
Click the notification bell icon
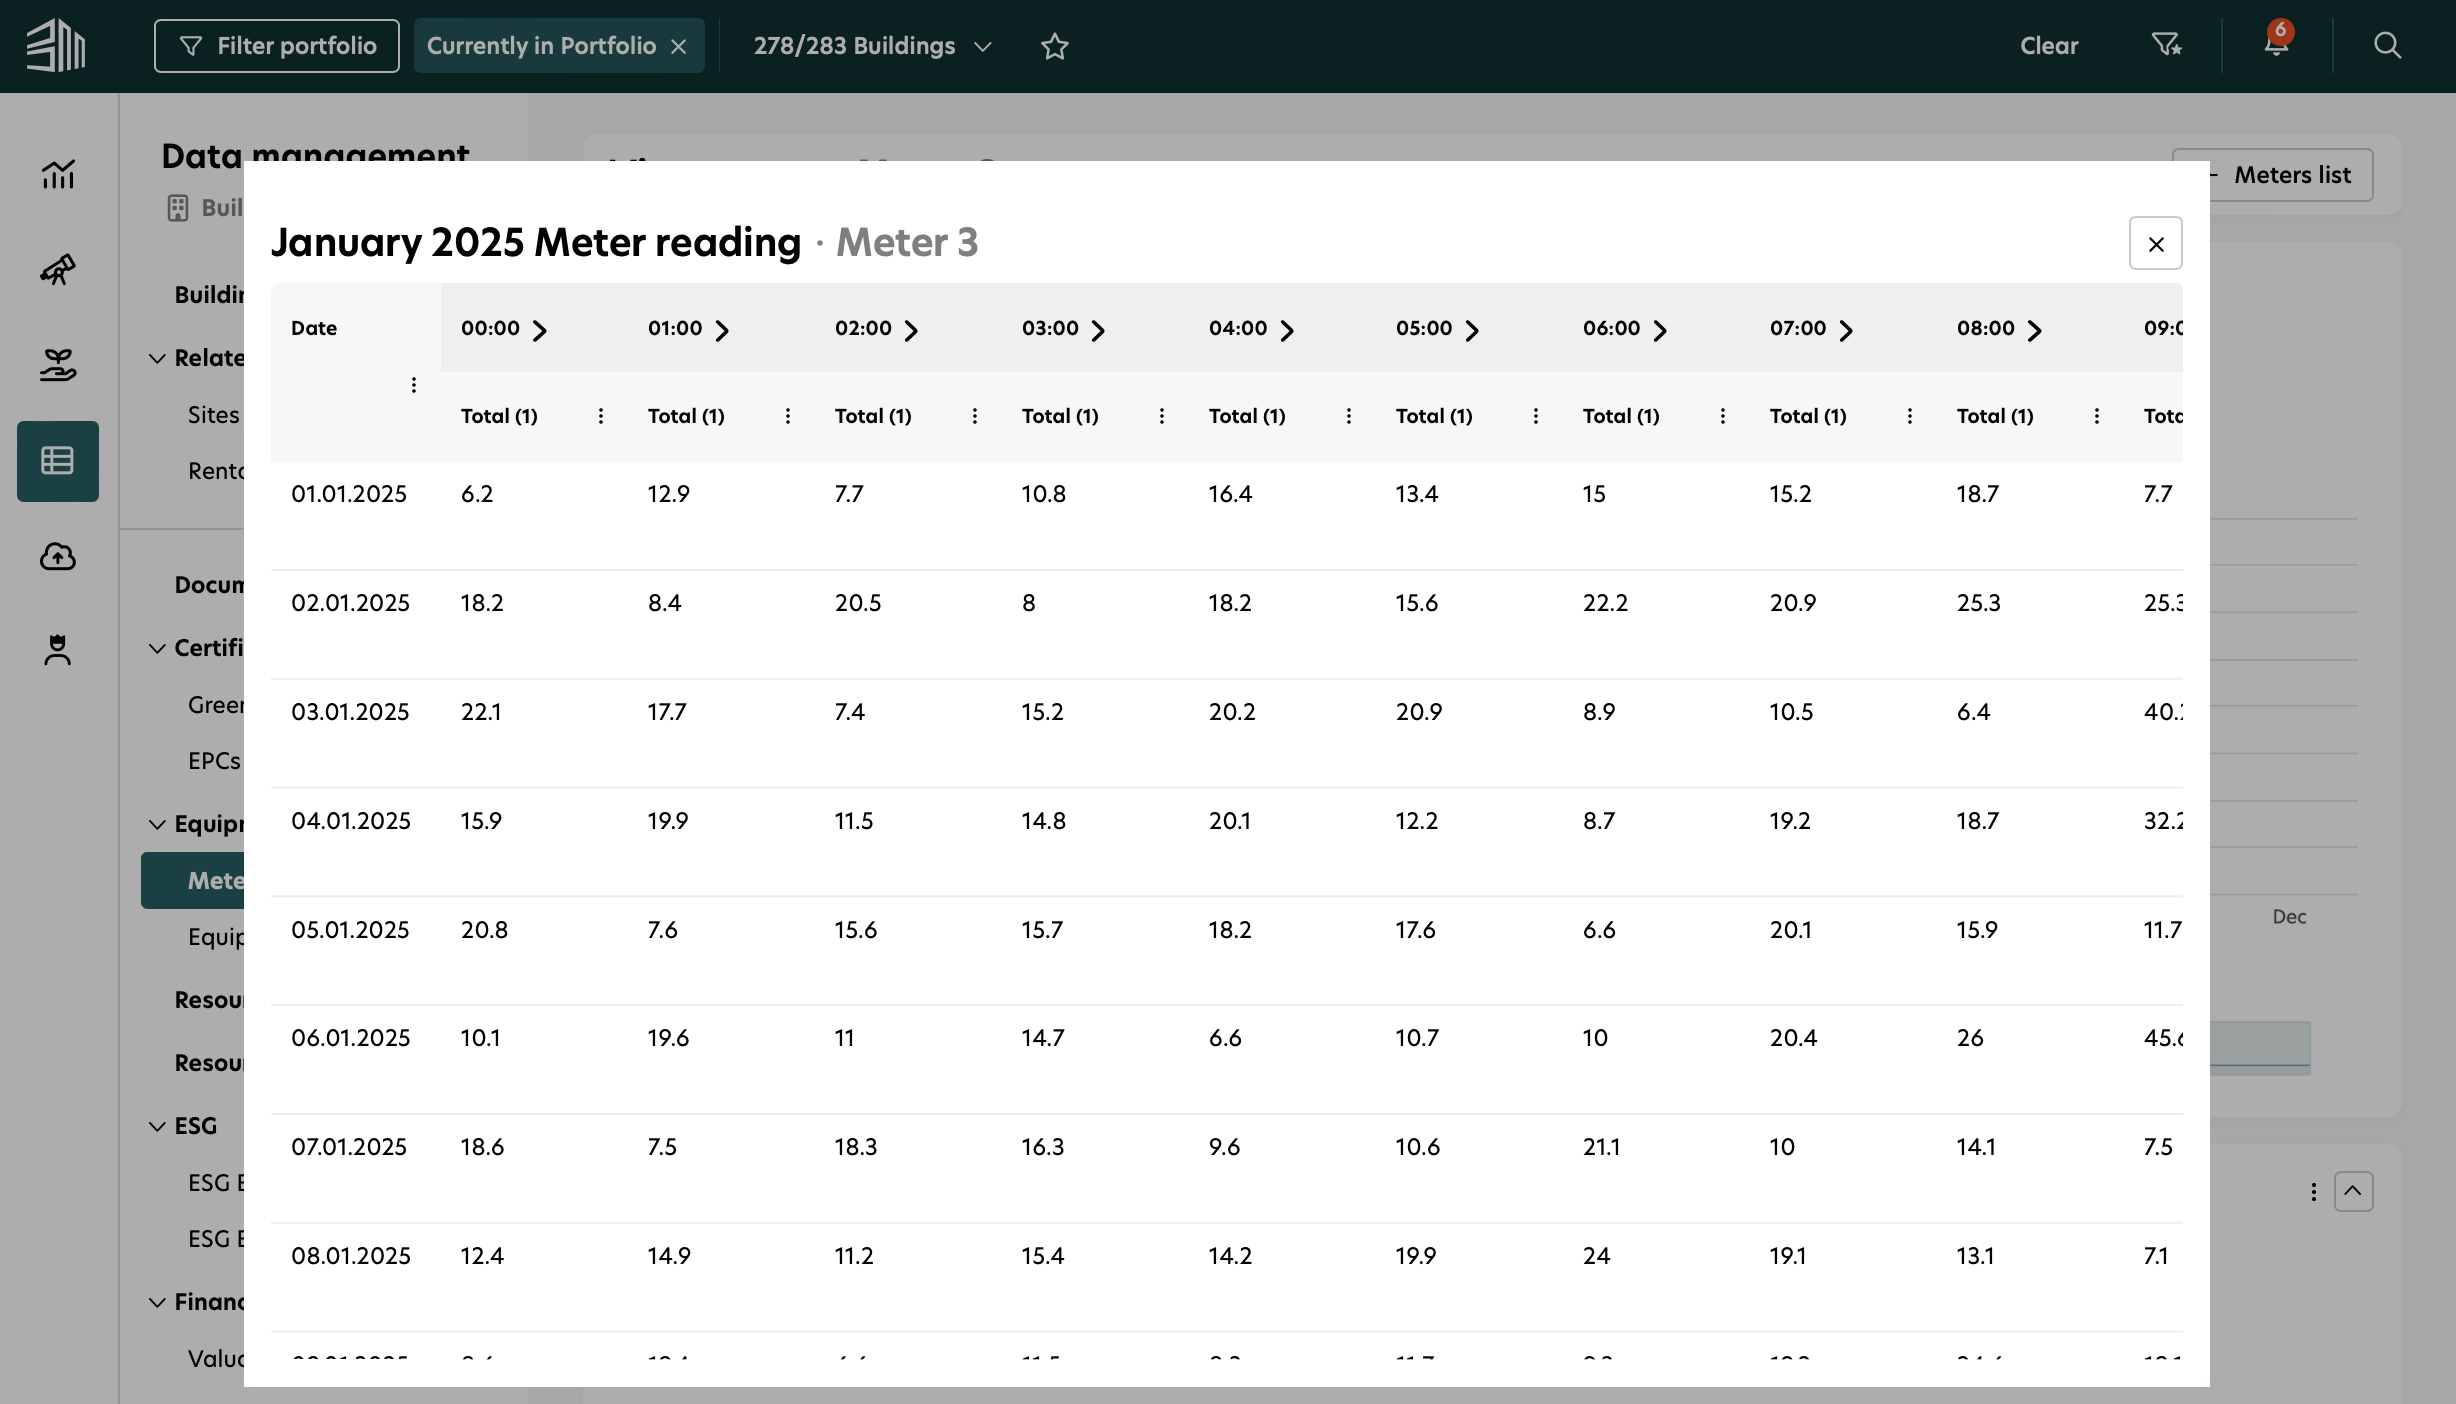(x=2276, y=45)
